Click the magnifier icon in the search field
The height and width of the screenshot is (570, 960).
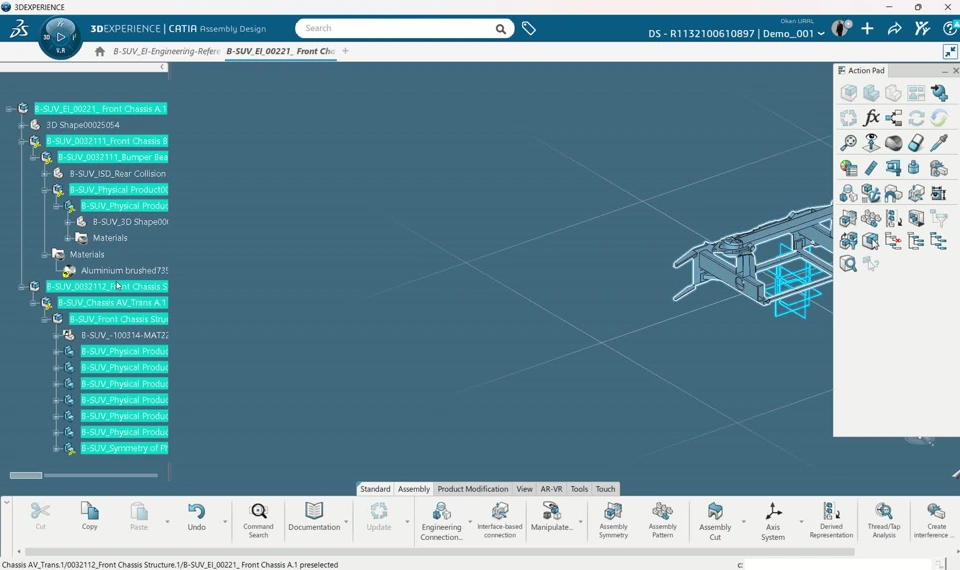[501, 29]
